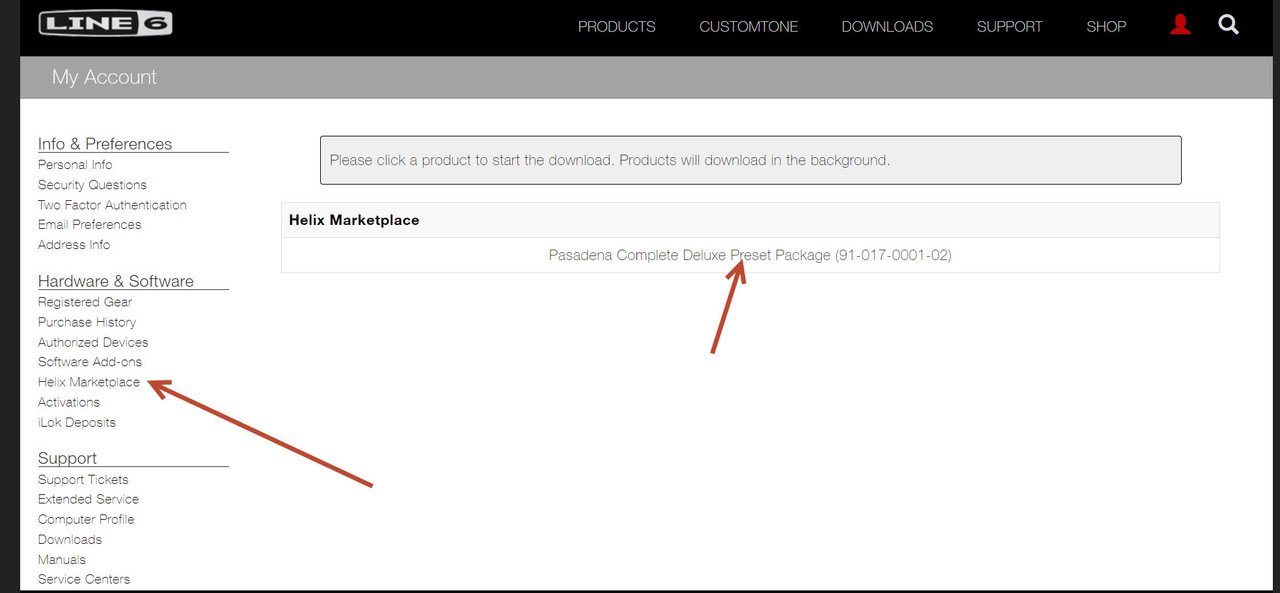Viewport: 1280px width, 593px height.
Task: Open Software Add-ons
Action: (x=90, y=362)
